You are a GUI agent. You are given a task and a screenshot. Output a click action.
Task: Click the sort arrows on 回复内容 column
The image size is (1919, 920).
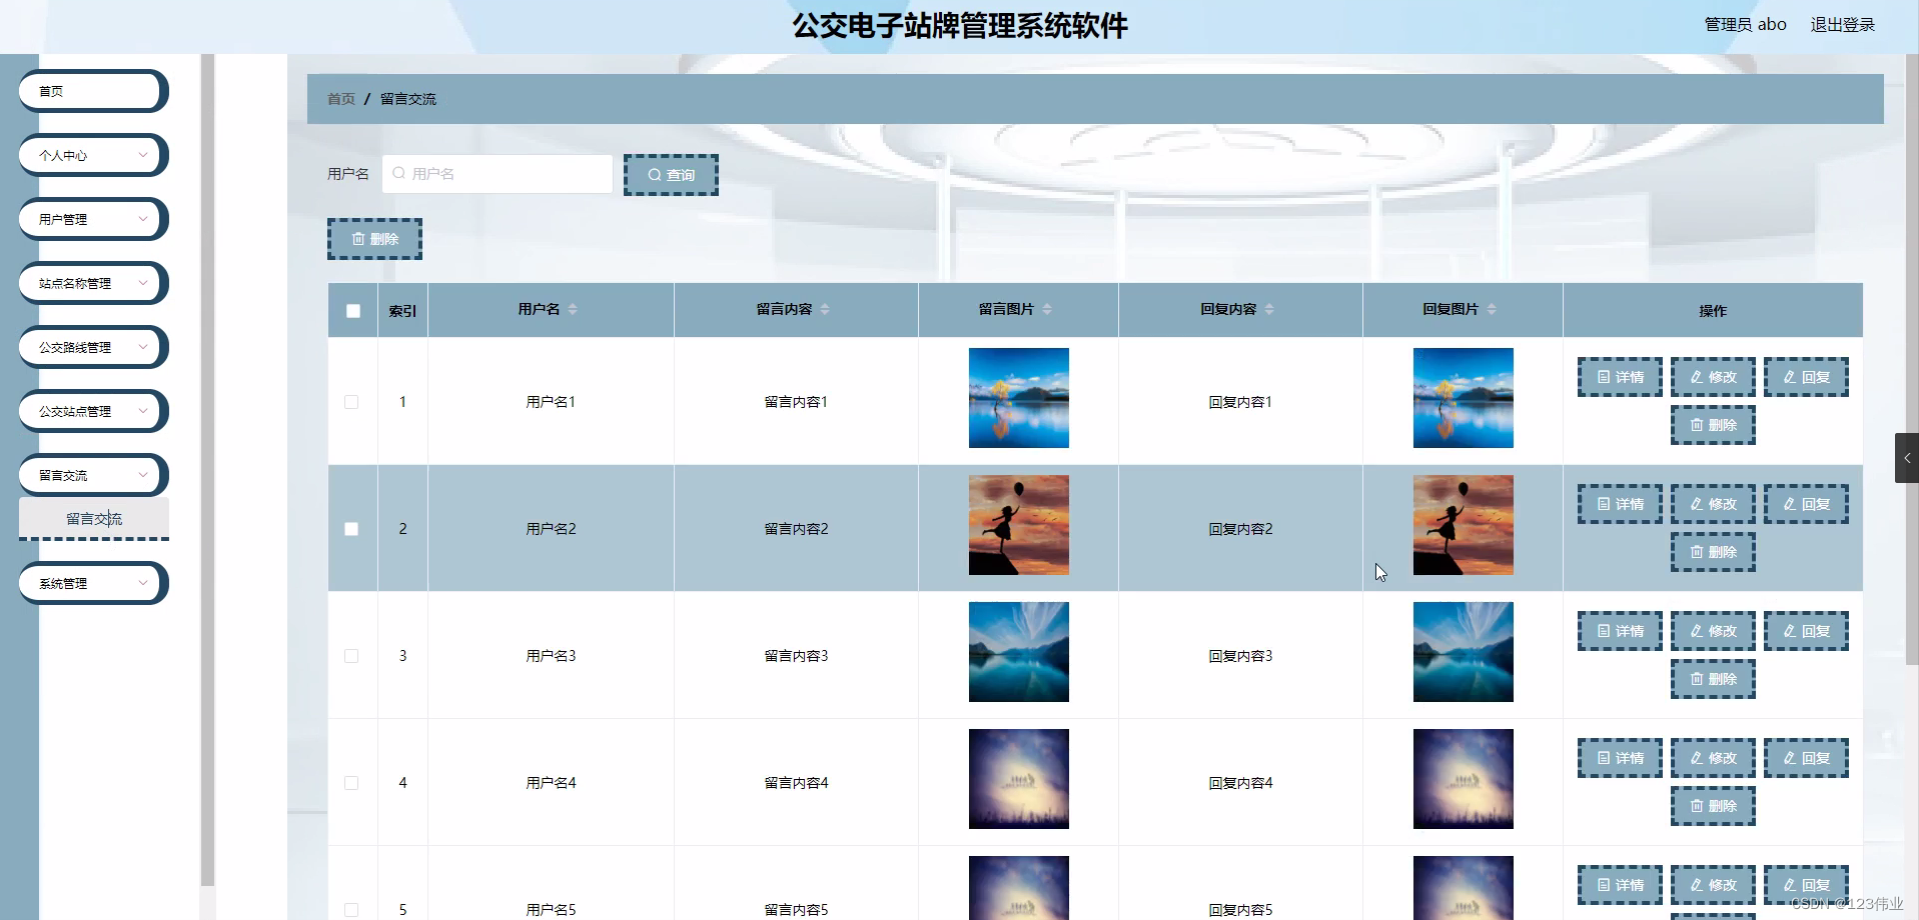pos(1271,309)
